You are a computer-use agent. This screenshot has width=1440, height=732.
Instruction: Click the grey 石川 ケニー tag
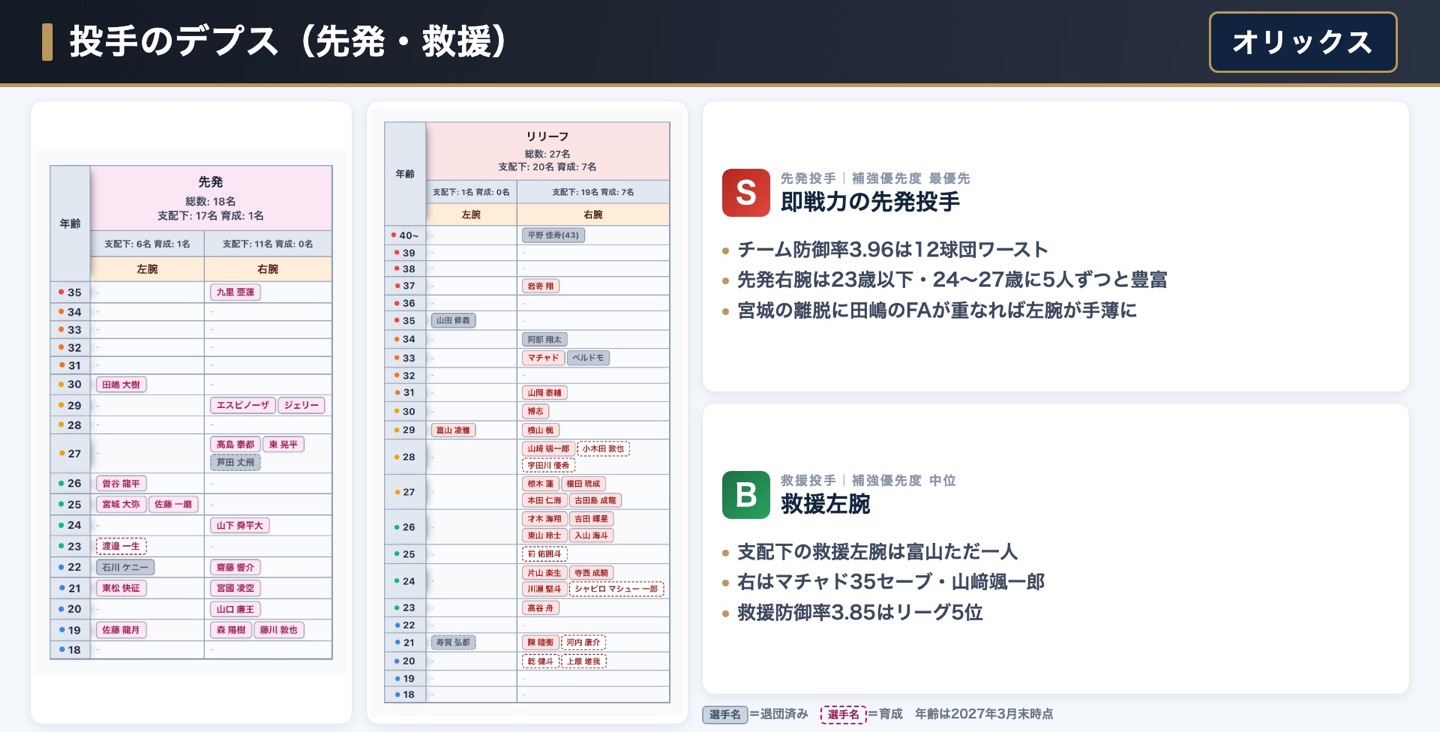(x=125, y=567)
